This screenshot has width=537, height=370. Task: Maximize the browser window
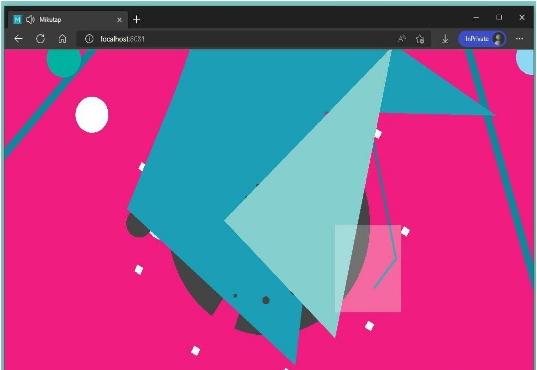coord(499,17)
